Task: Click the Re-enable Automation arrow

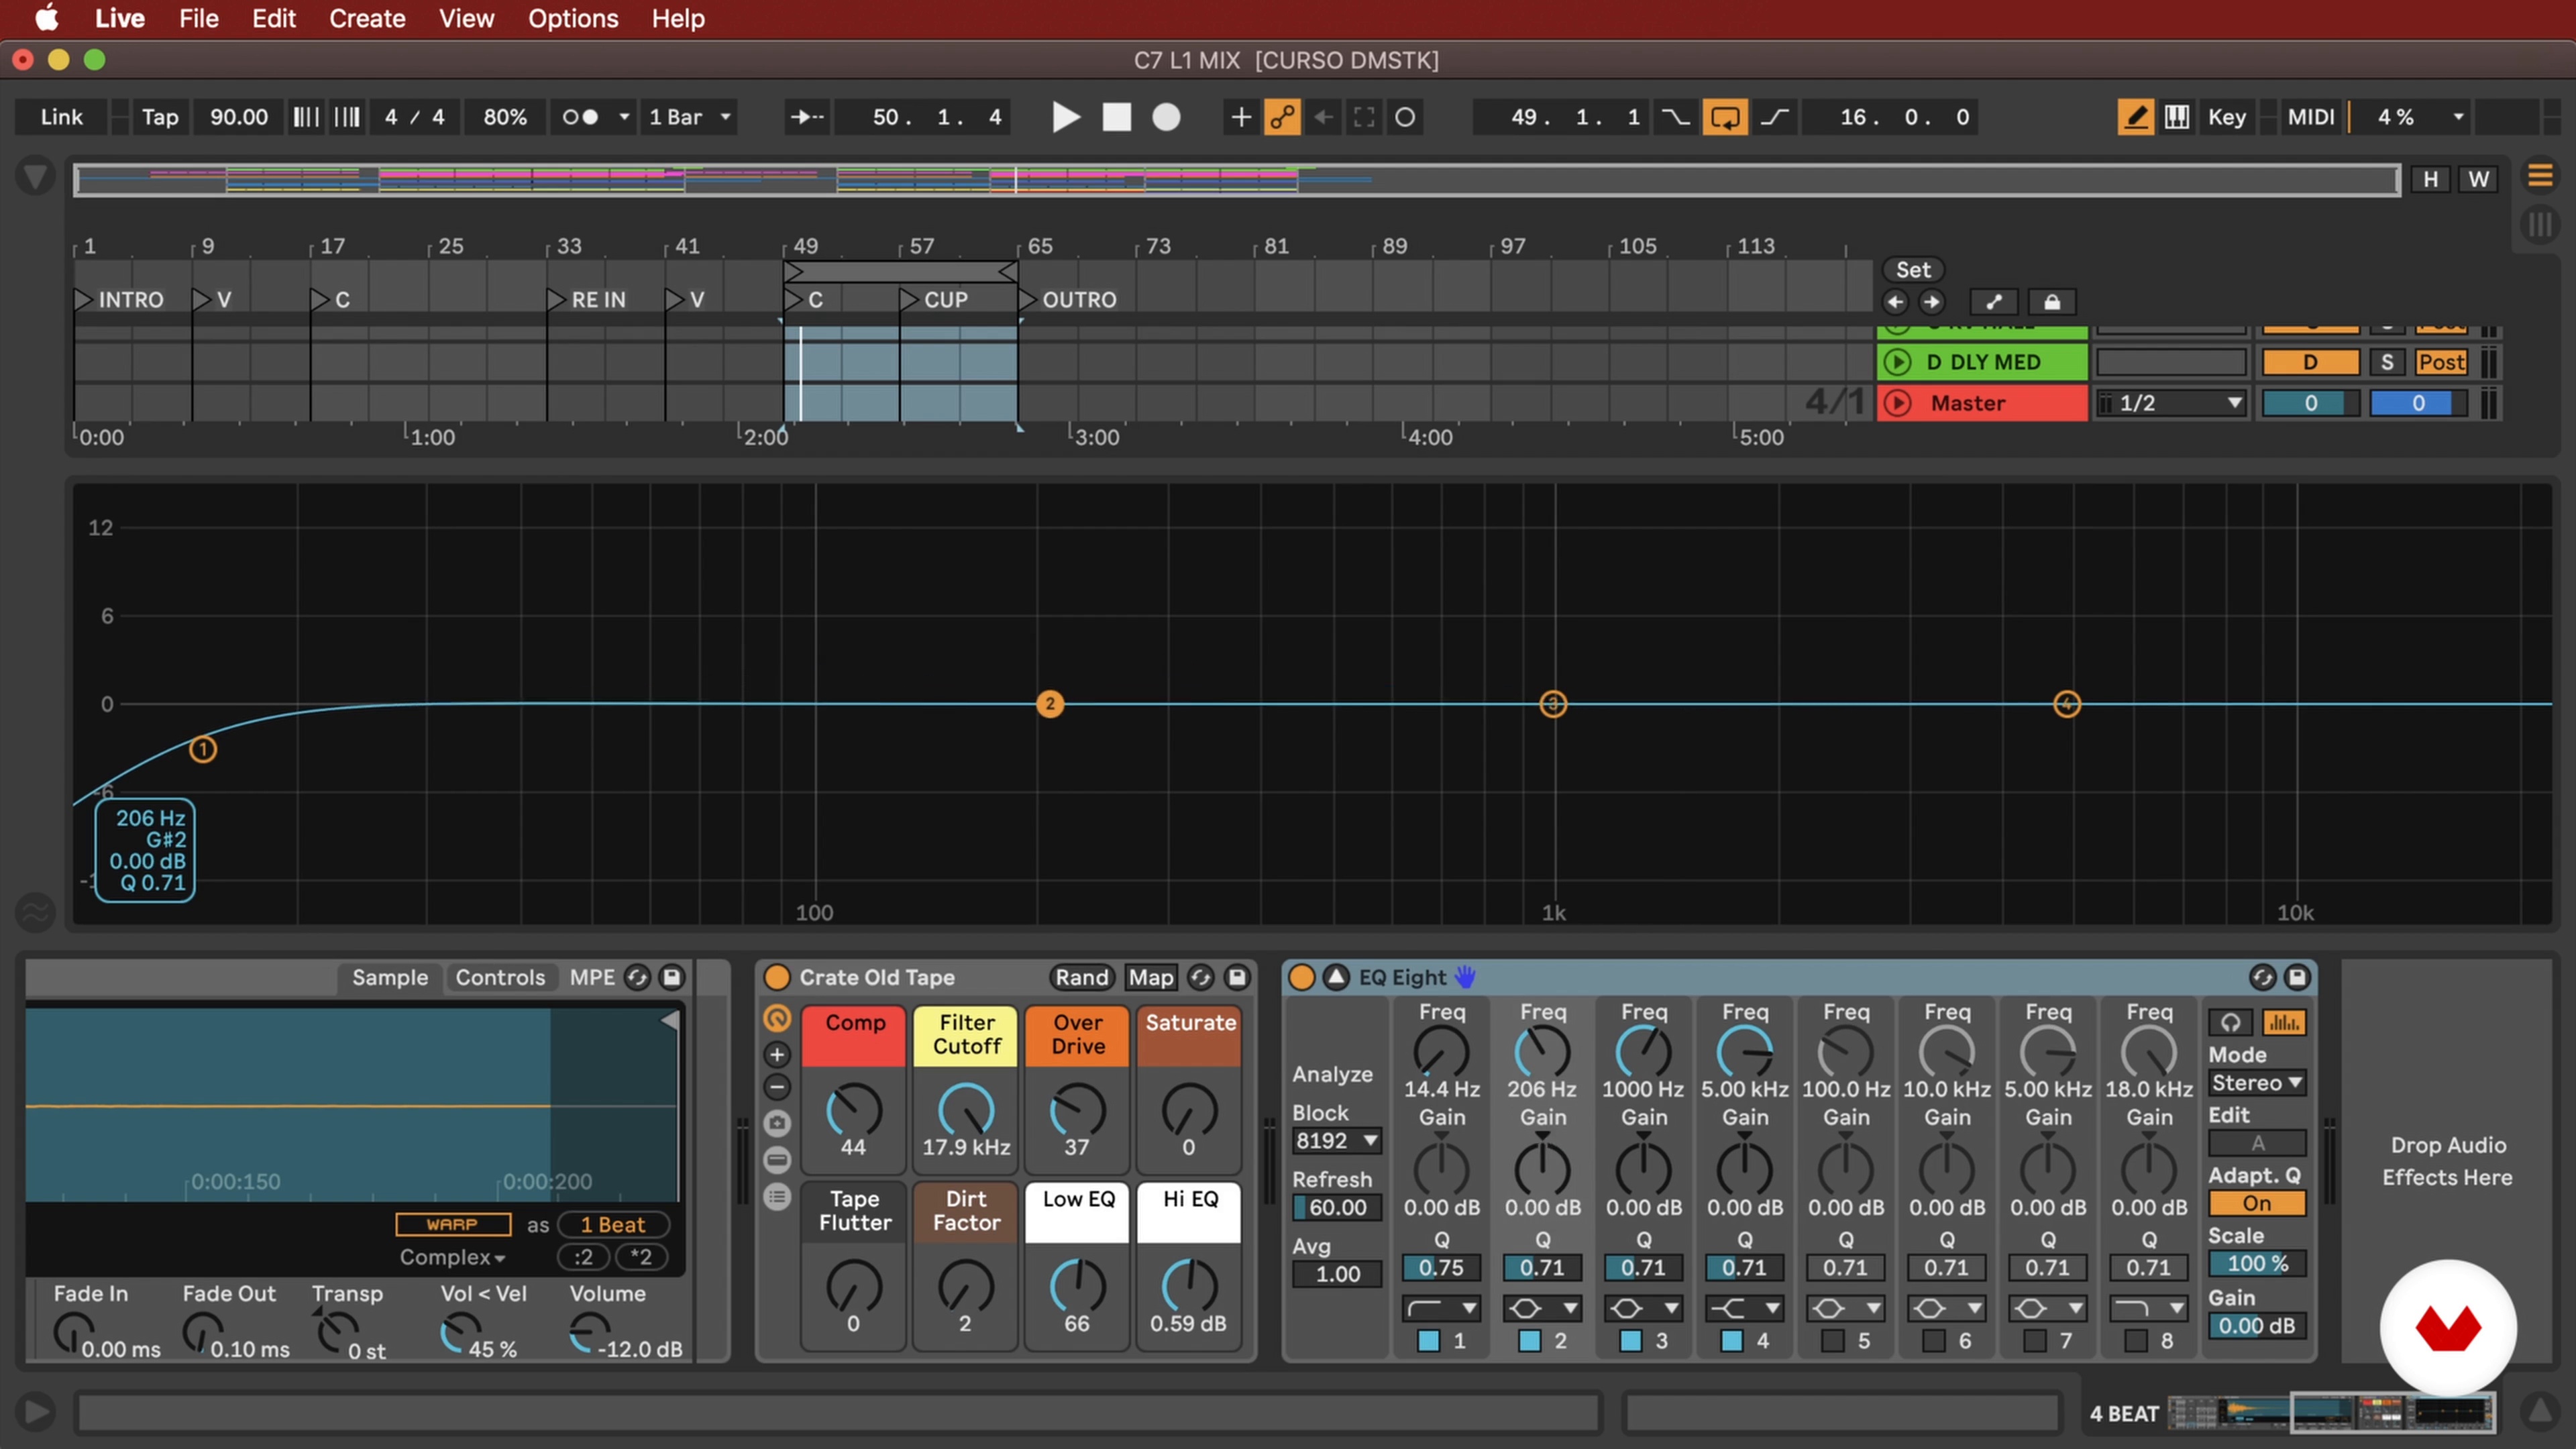Action: 1323,117
